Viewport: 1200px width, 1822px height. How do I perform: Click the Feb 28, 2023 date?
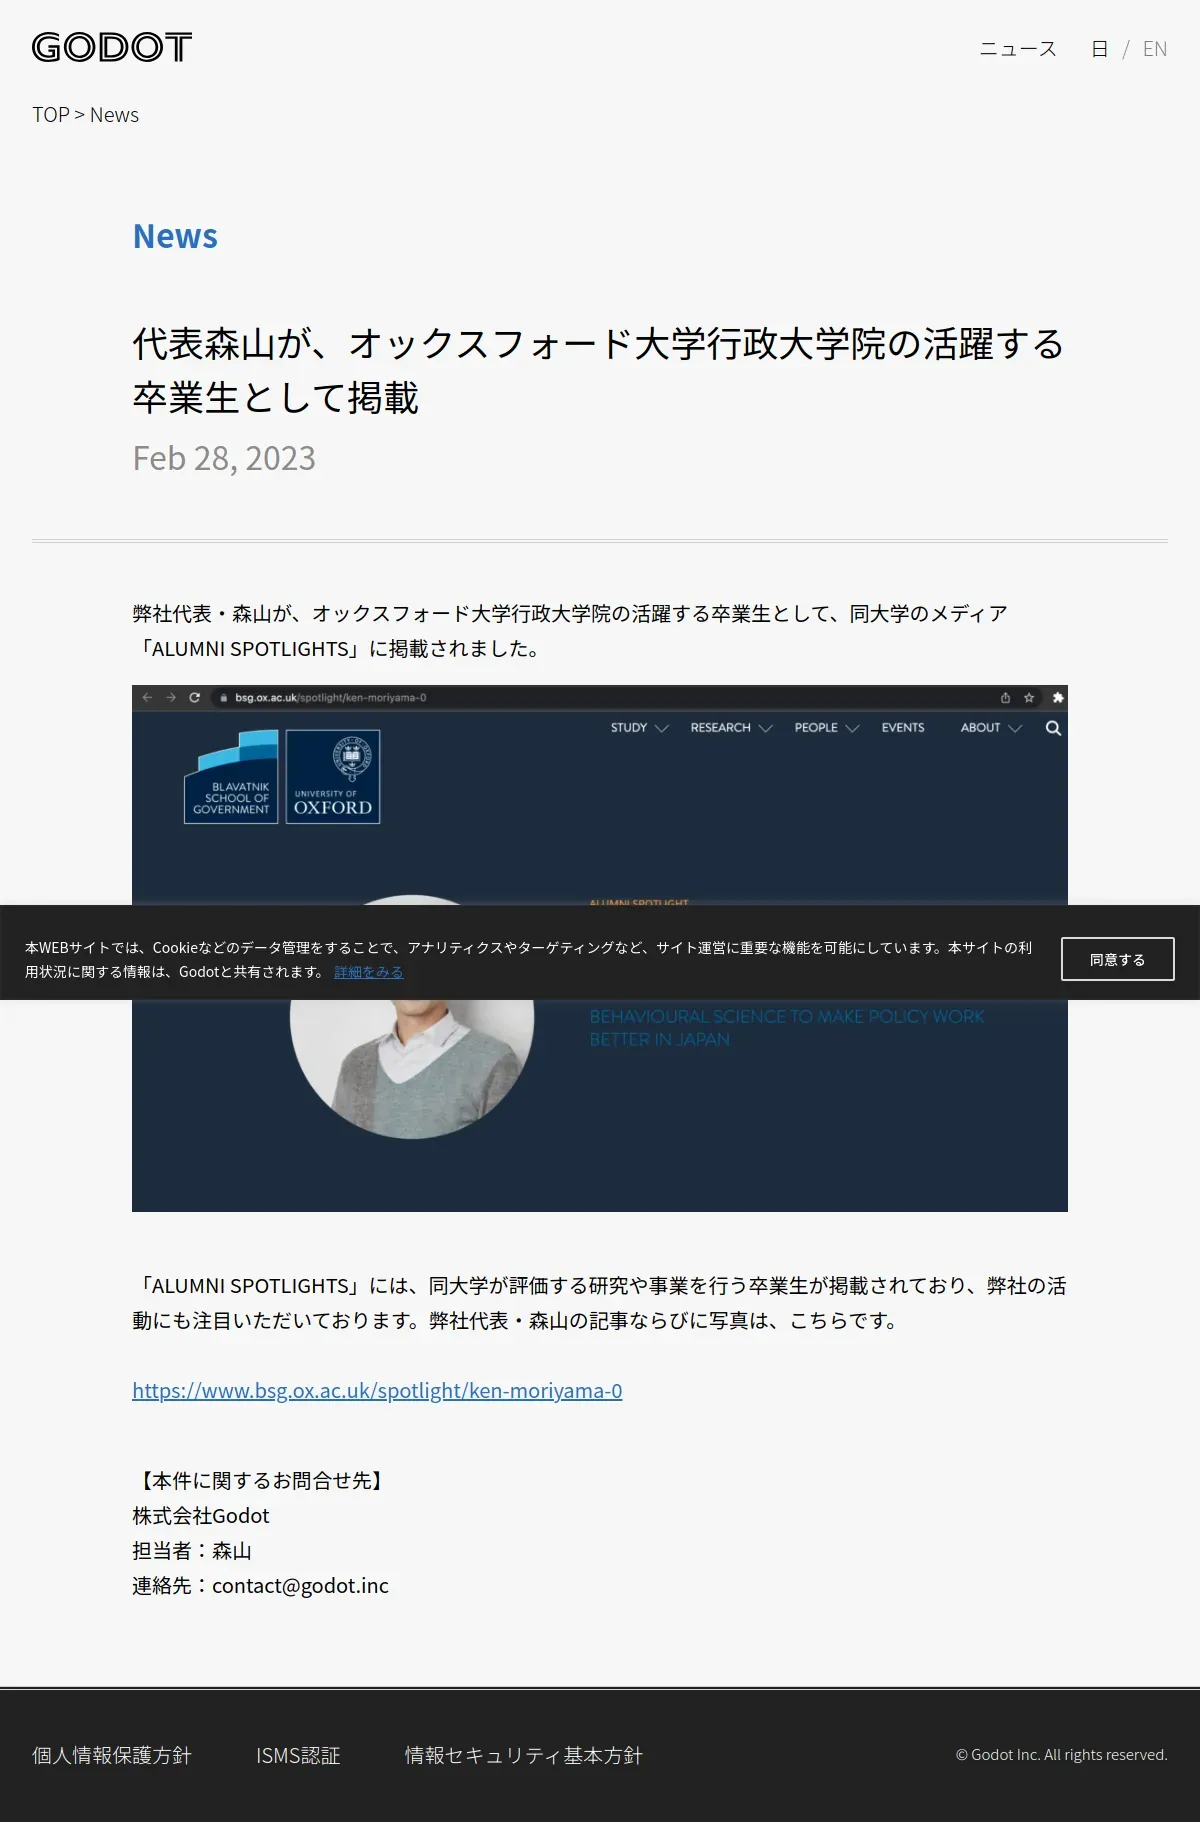click(224, 458)
